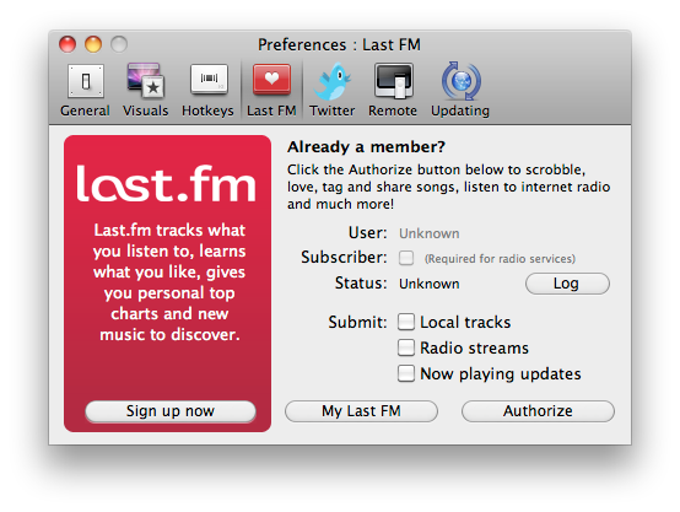
Task: Click Sign up now button
Action: 170,411
